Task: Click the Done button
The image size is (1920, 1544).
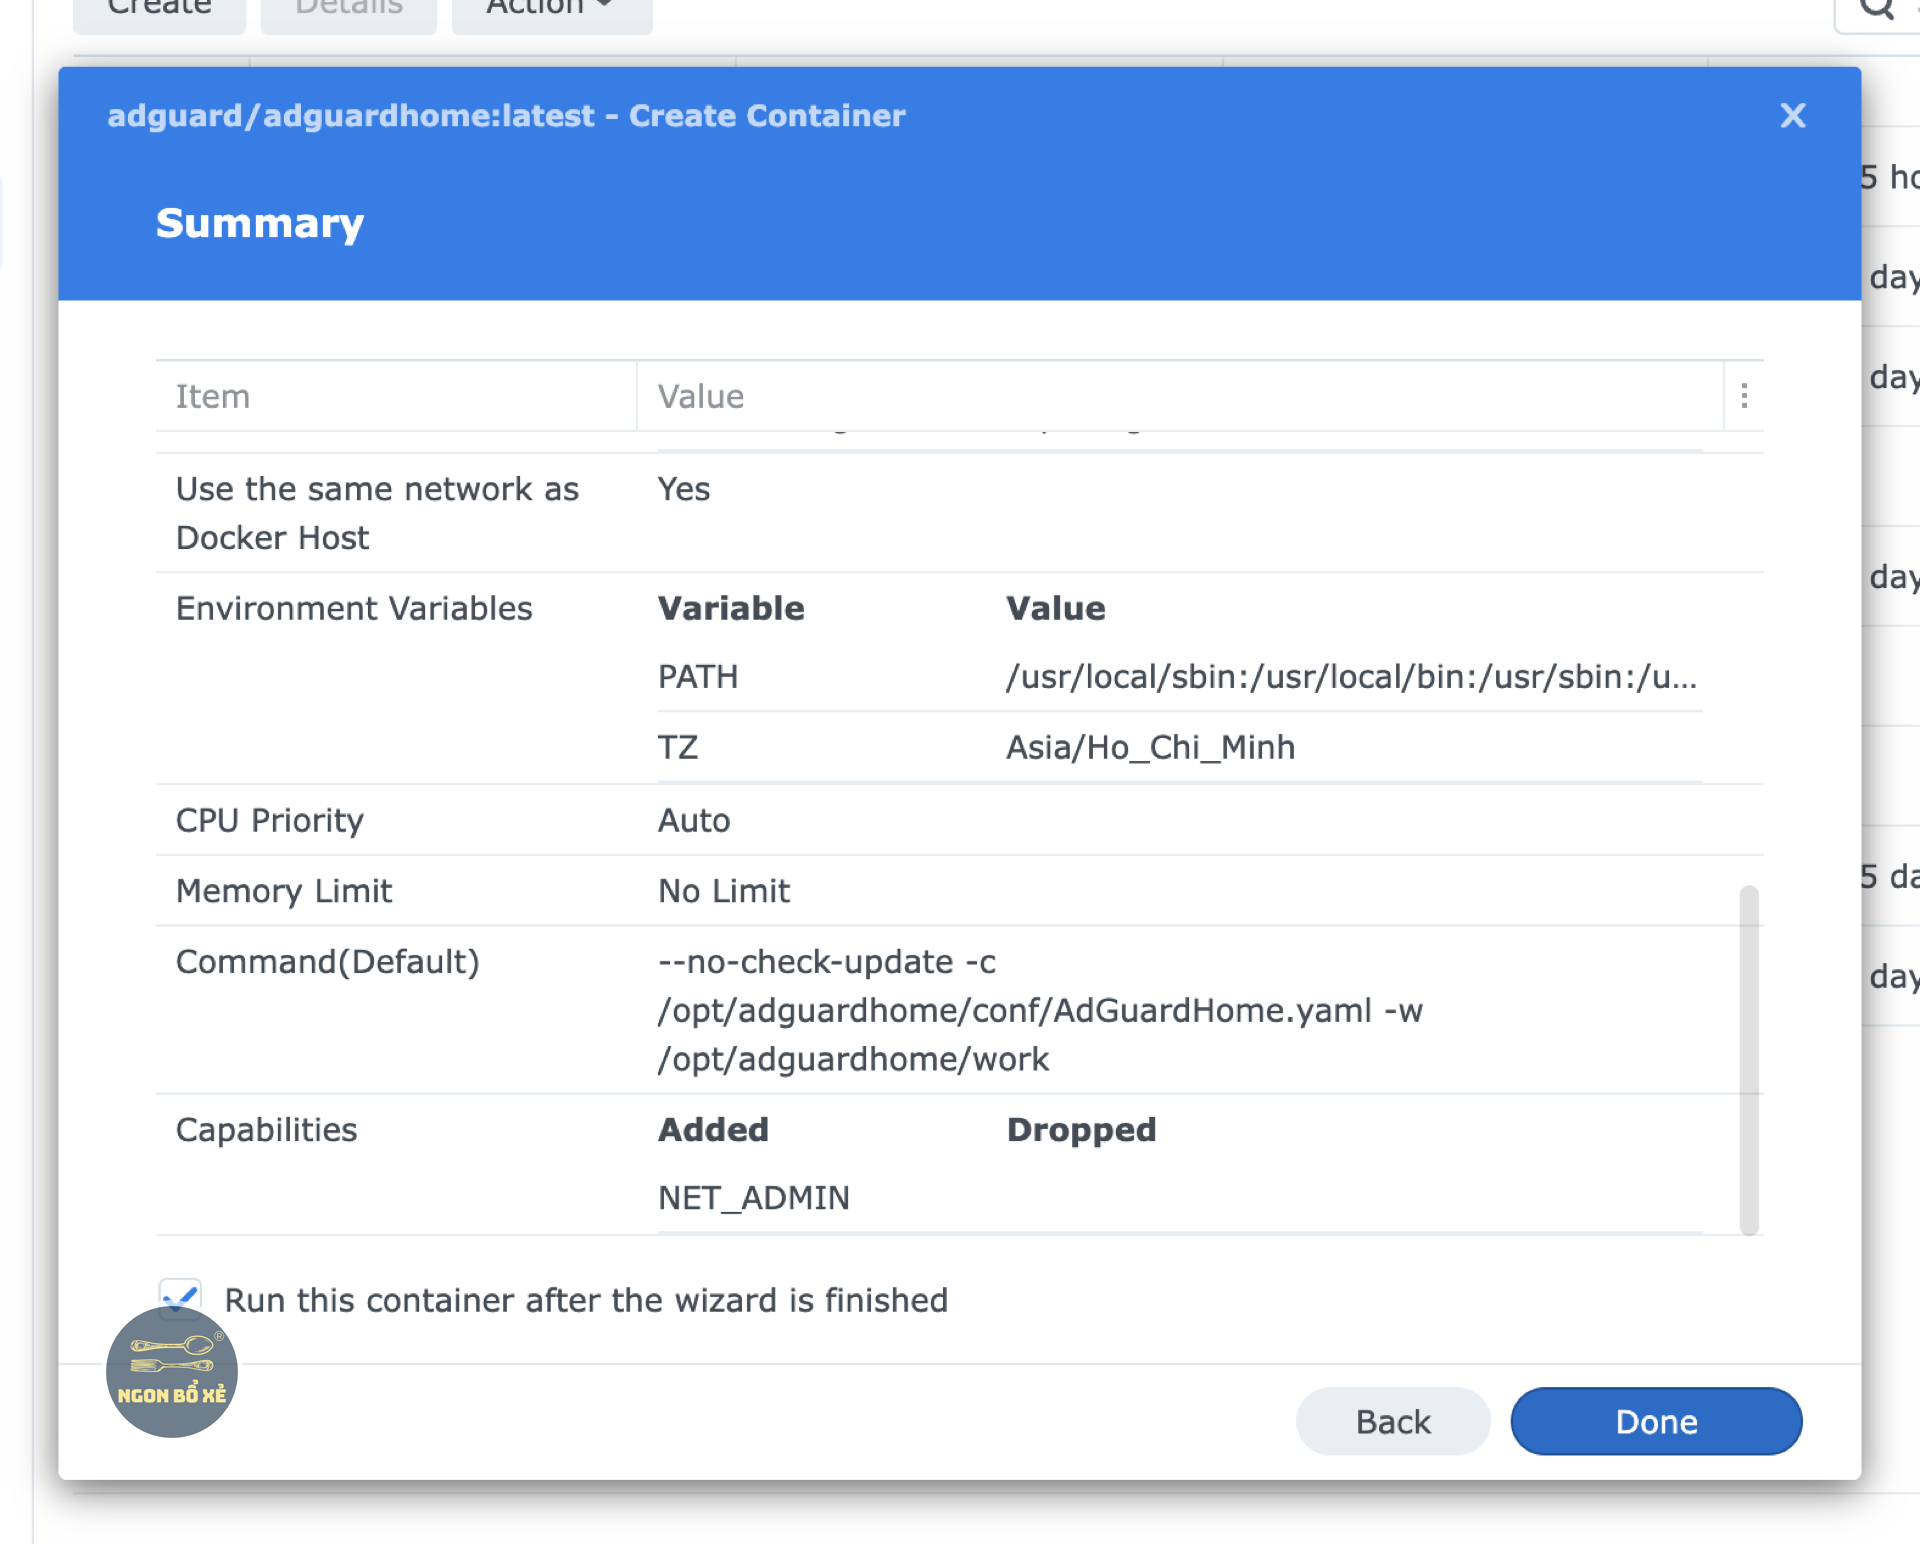Action: pyautogui.click(x=1656, y=1421)
